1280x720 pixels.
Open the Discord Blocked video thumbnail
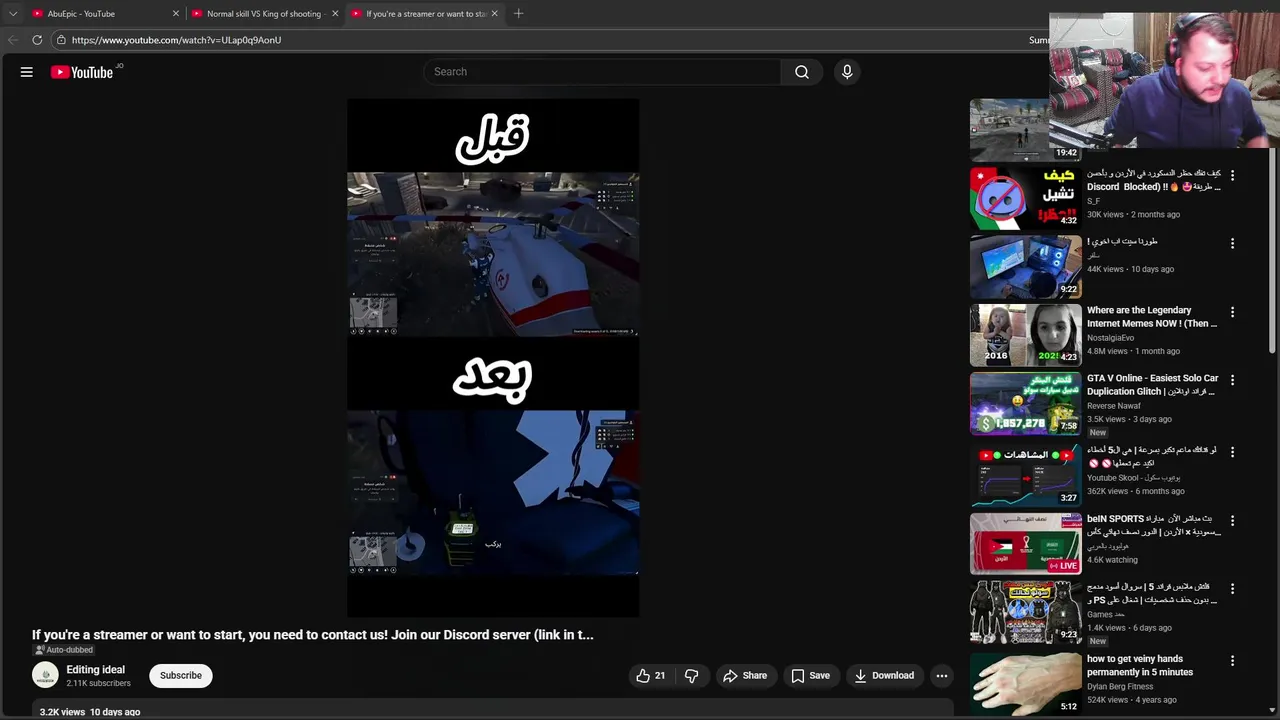pos(1026,198)
